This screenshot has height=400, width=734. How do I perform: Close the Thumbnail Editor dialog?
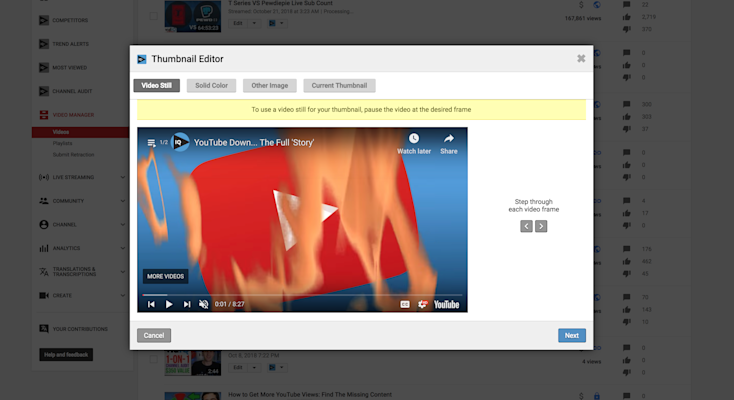pyautogui.click(x=581, y=59)
